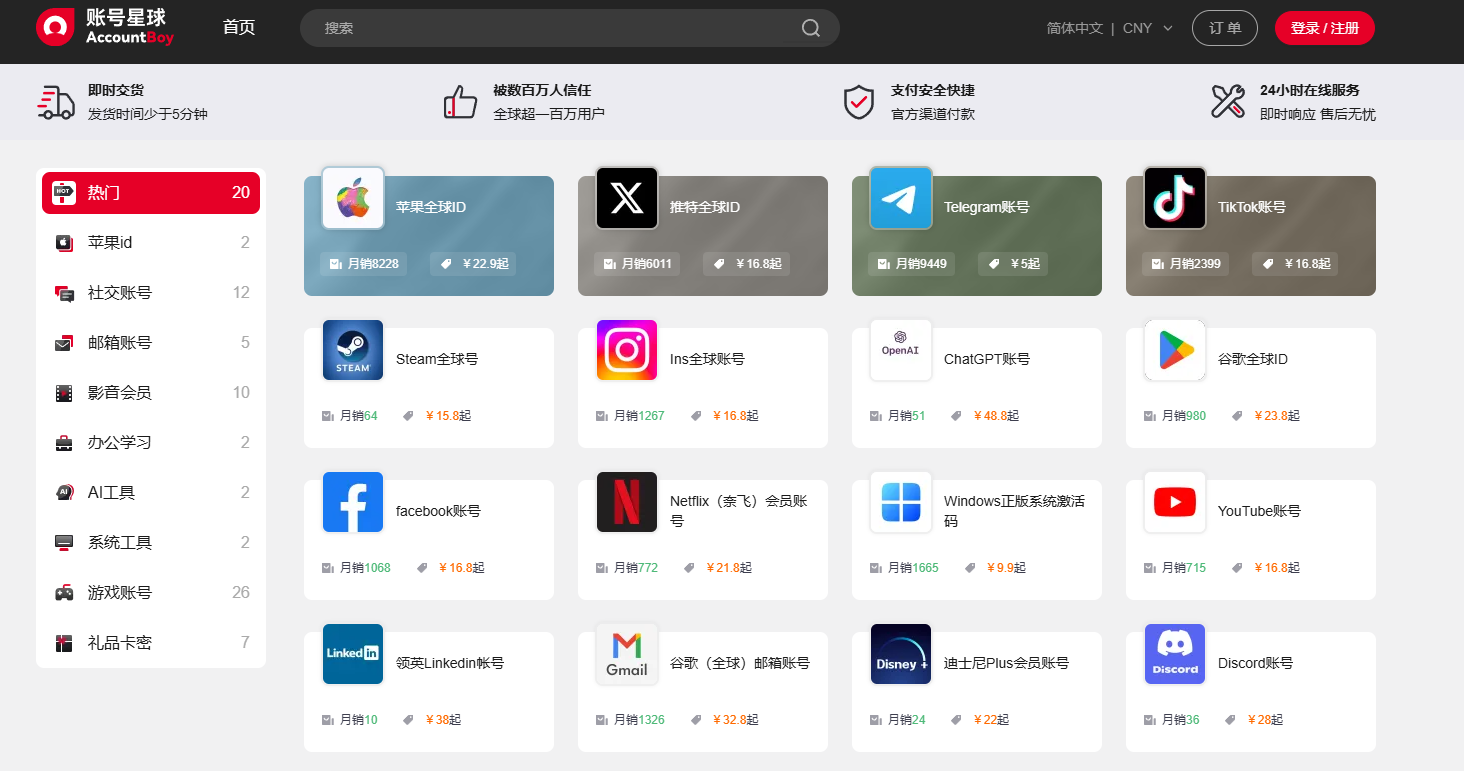Open the 订单 button
This screenshot has width=1464, height=771.
tap(1225, 28)
